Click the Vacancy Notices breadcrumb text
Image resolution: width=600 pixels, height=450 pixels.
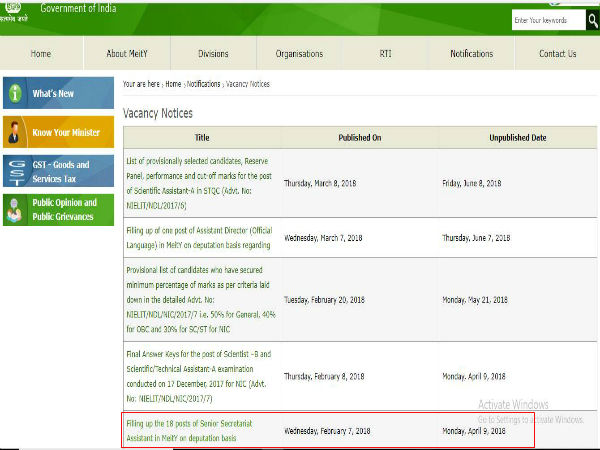[248, 84]
